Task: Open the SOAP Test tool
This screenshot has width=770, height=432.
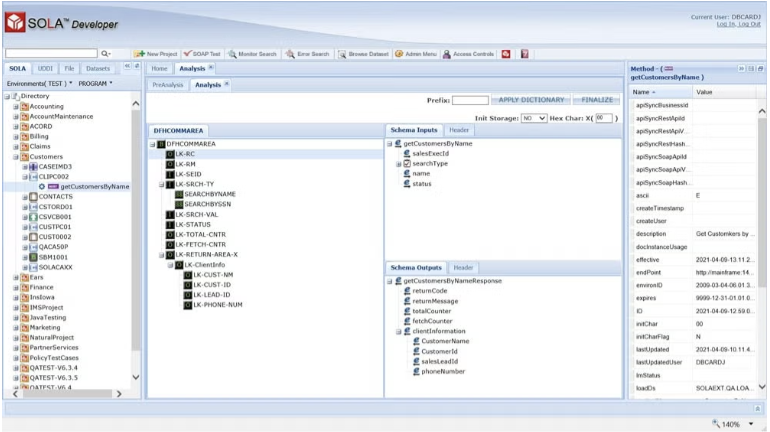Action: 202,54
